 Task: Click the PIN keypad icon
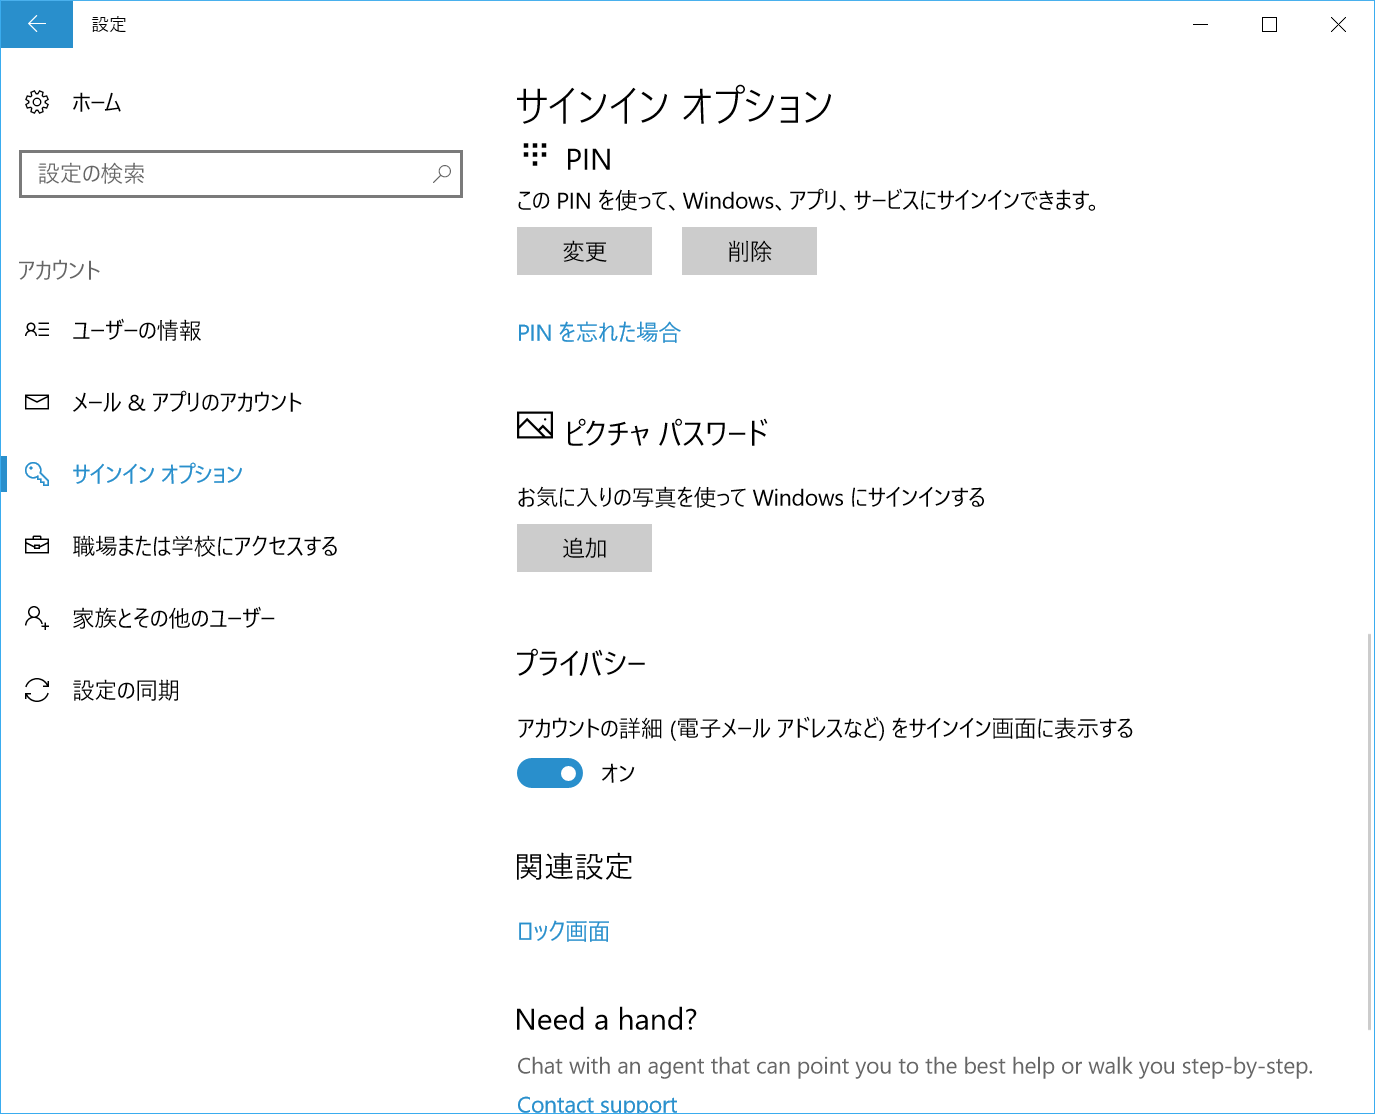click(536, 155)
